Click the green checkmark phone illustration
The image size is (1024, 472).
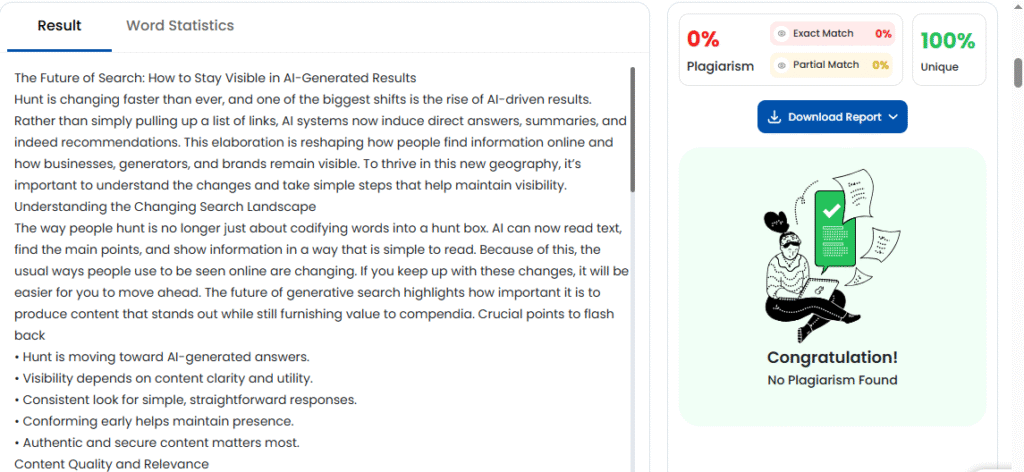(832, 232)
